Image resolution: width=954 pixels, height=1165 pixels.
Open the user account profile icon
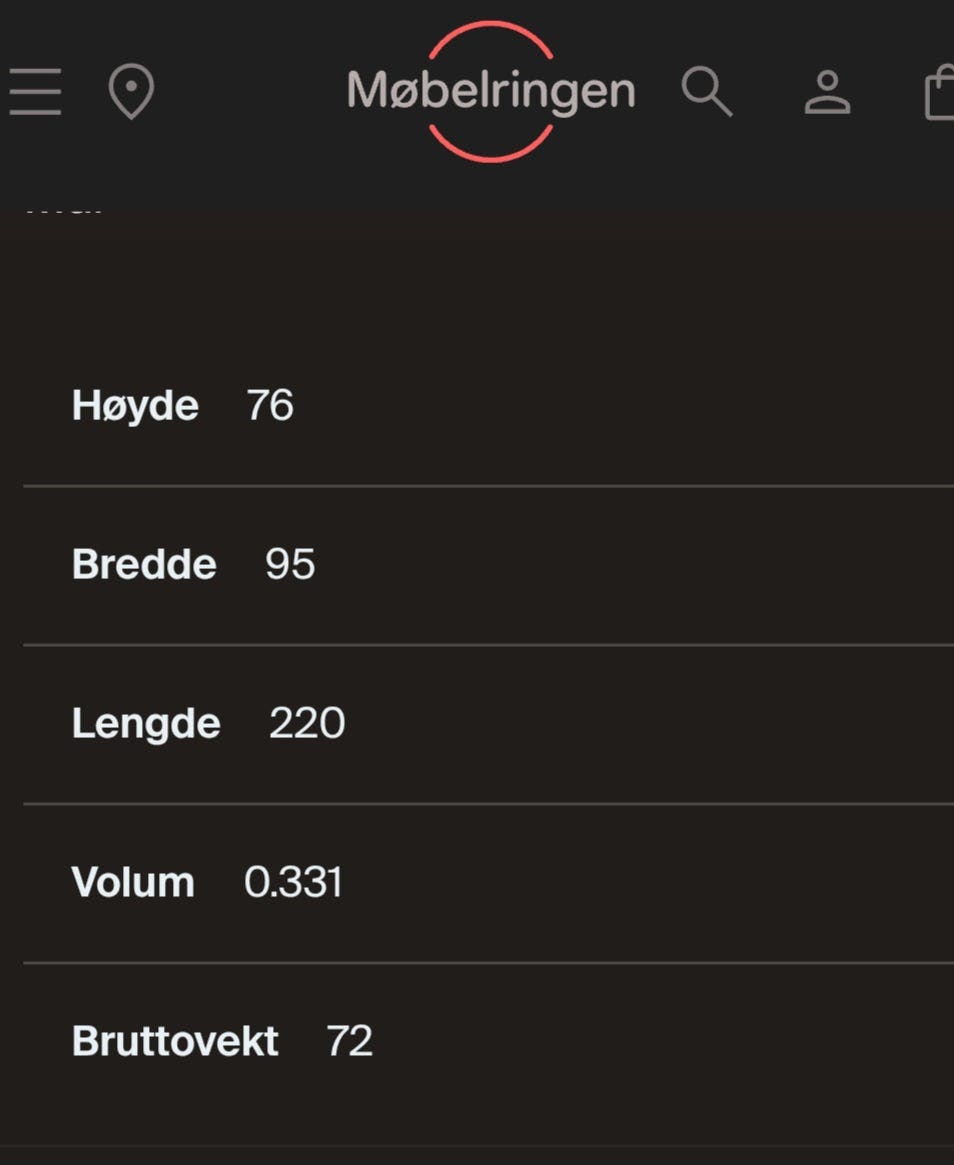(x=827, y=92)
